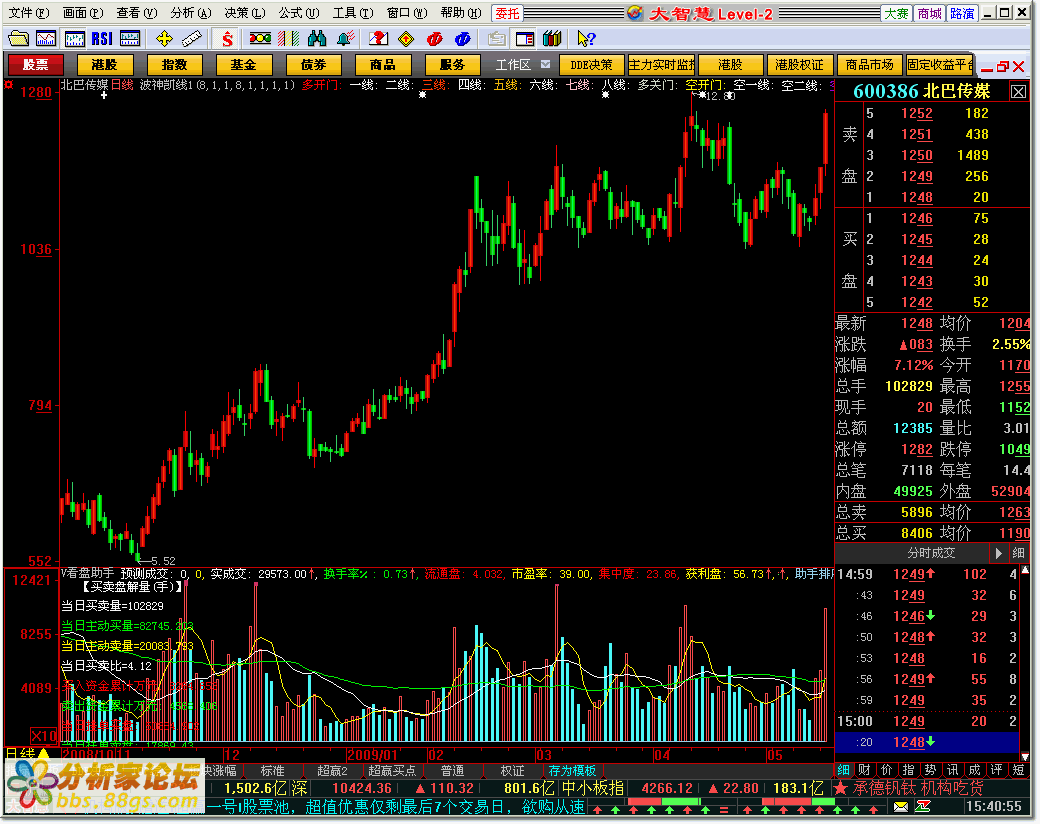
Task: Open the 公式 menu
Action: tap(298, 13)
